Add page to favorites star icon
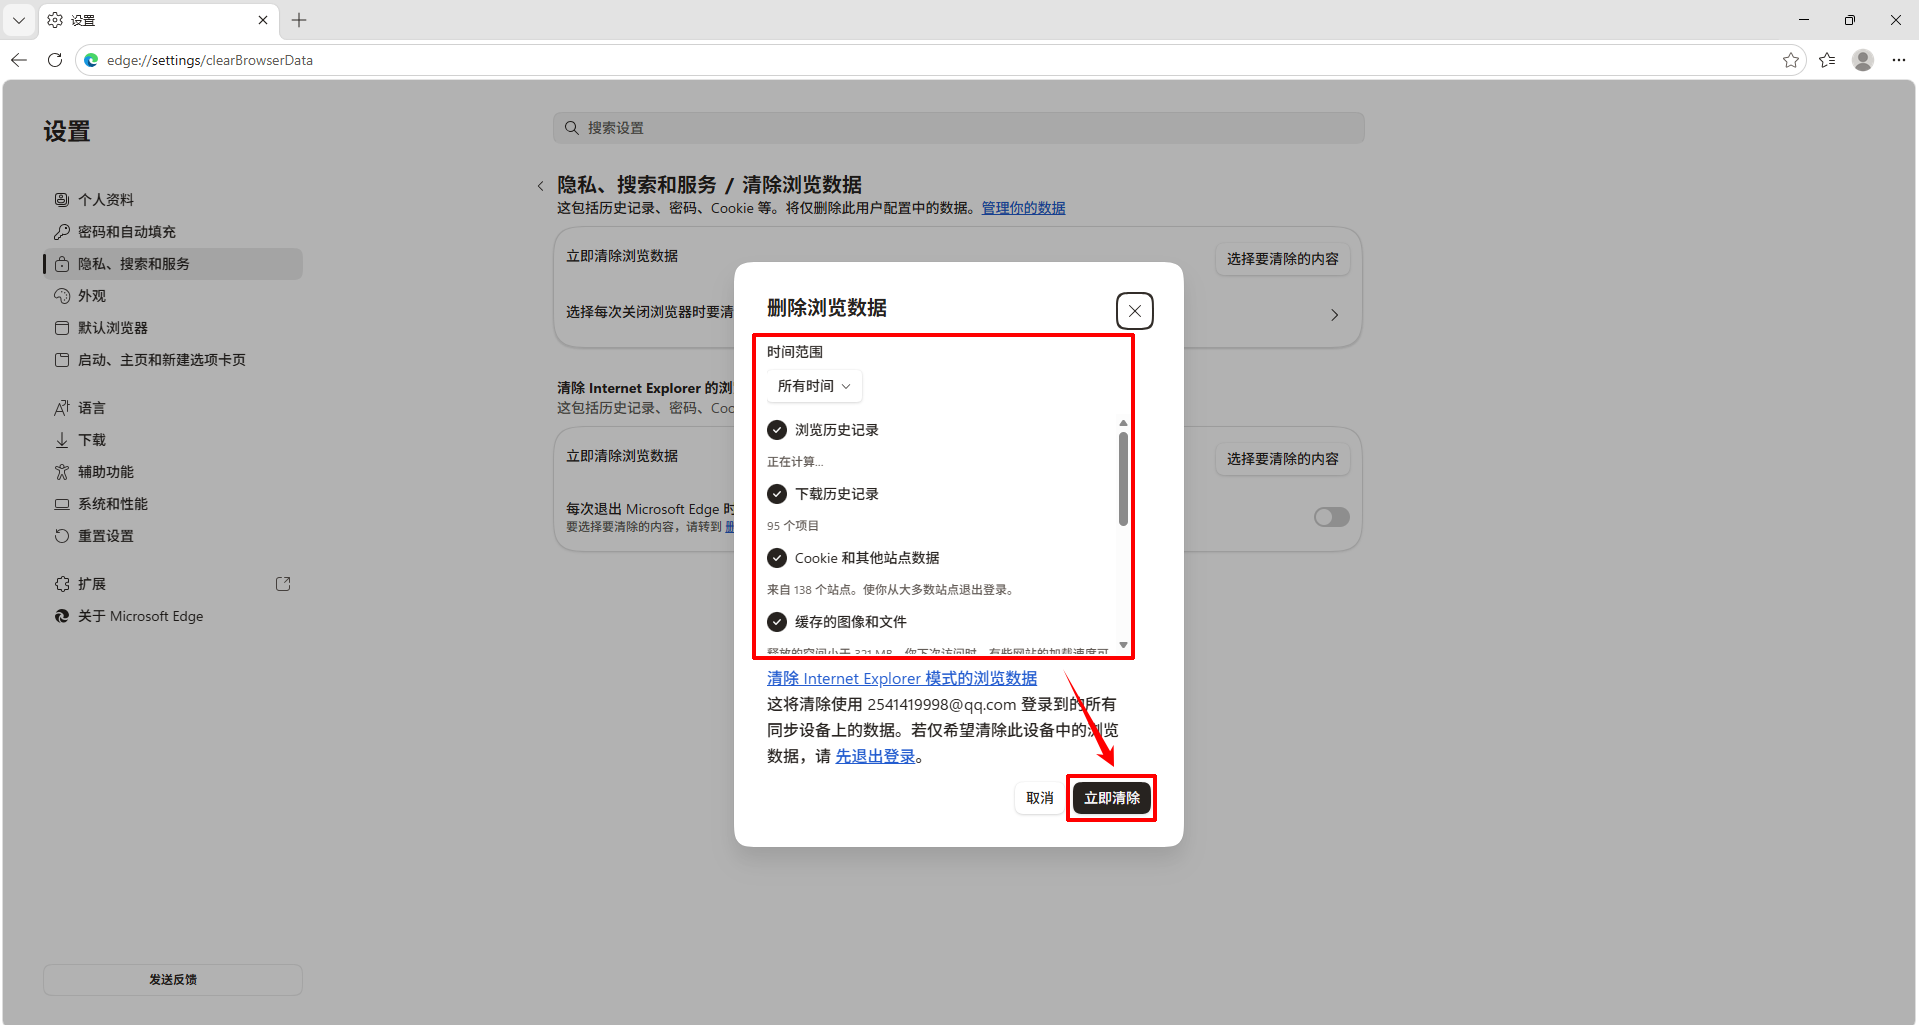The image size is (1919, 1025). pyautogui.click(x=1790, y=60)
